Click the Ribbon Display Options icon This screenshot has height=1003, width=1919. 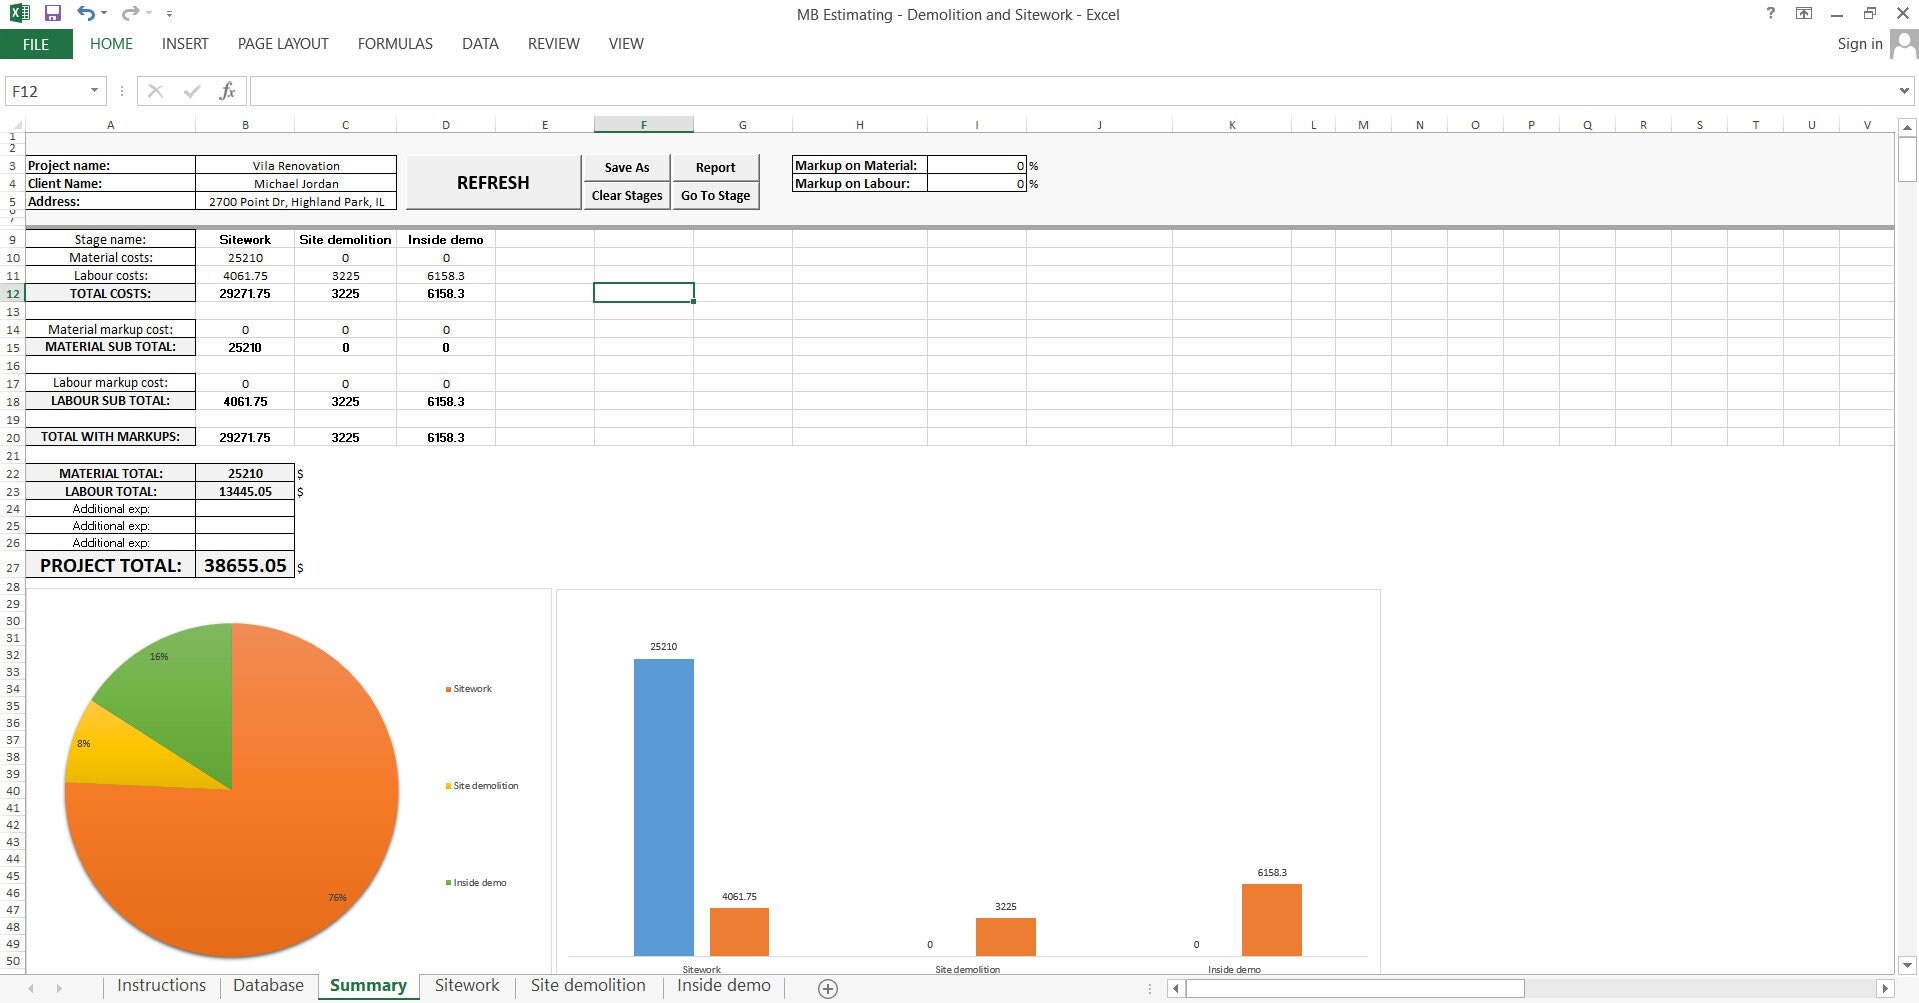pos(1804,14)
